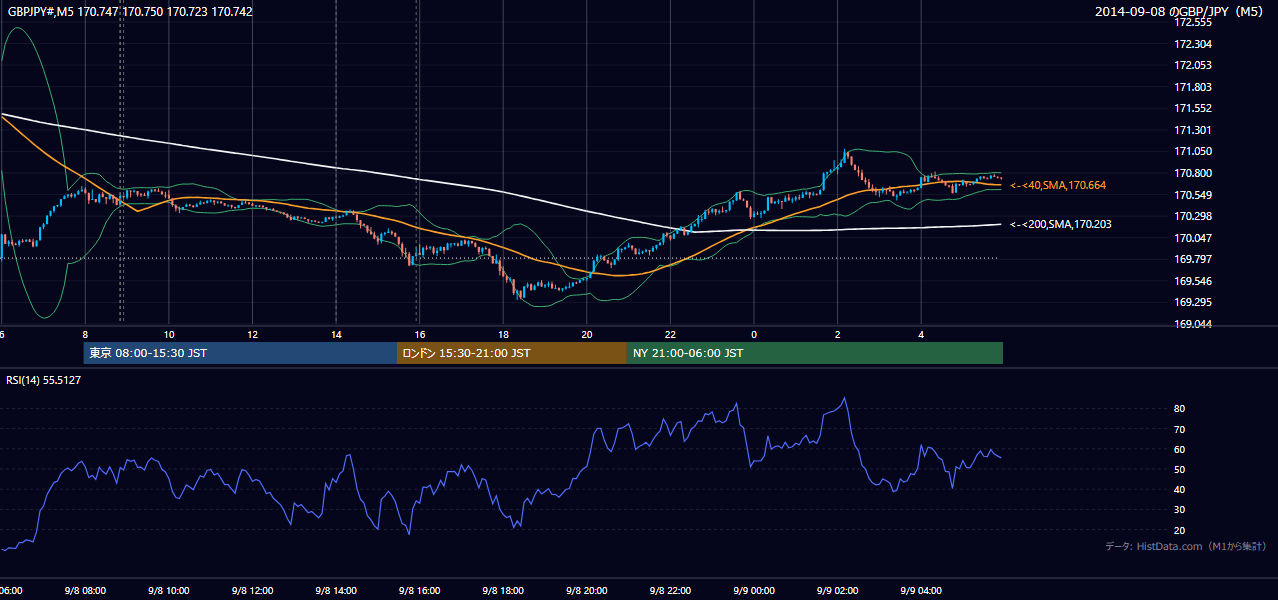Click hour label 2 under price chart
This screenshot has width=1278, height=600.
pos(837,334)
